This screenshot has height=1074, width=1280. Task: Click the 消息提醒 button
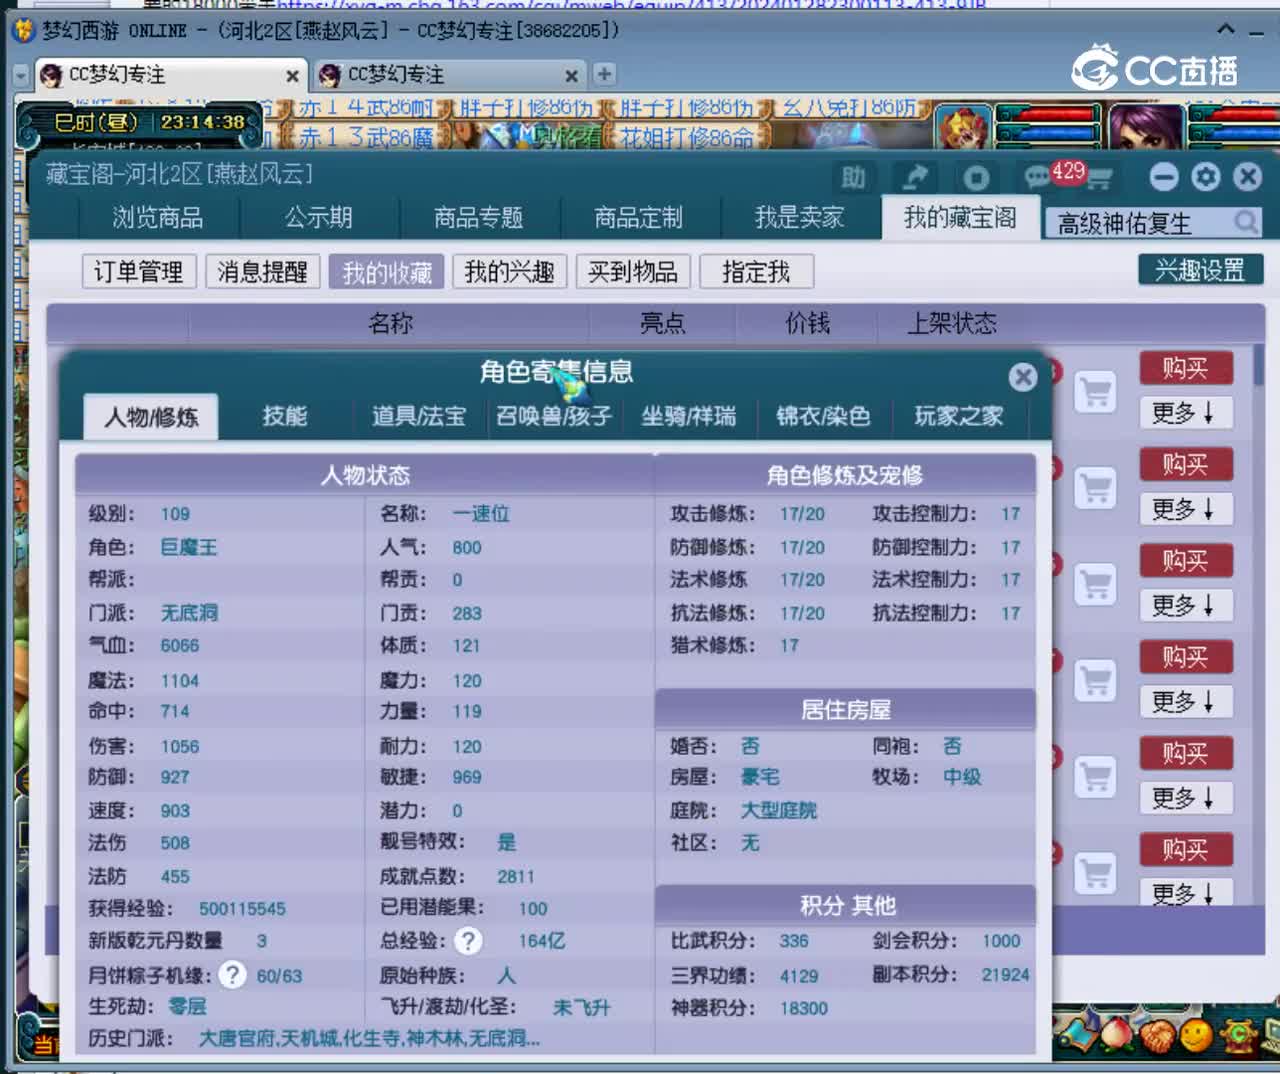point(262,272)
